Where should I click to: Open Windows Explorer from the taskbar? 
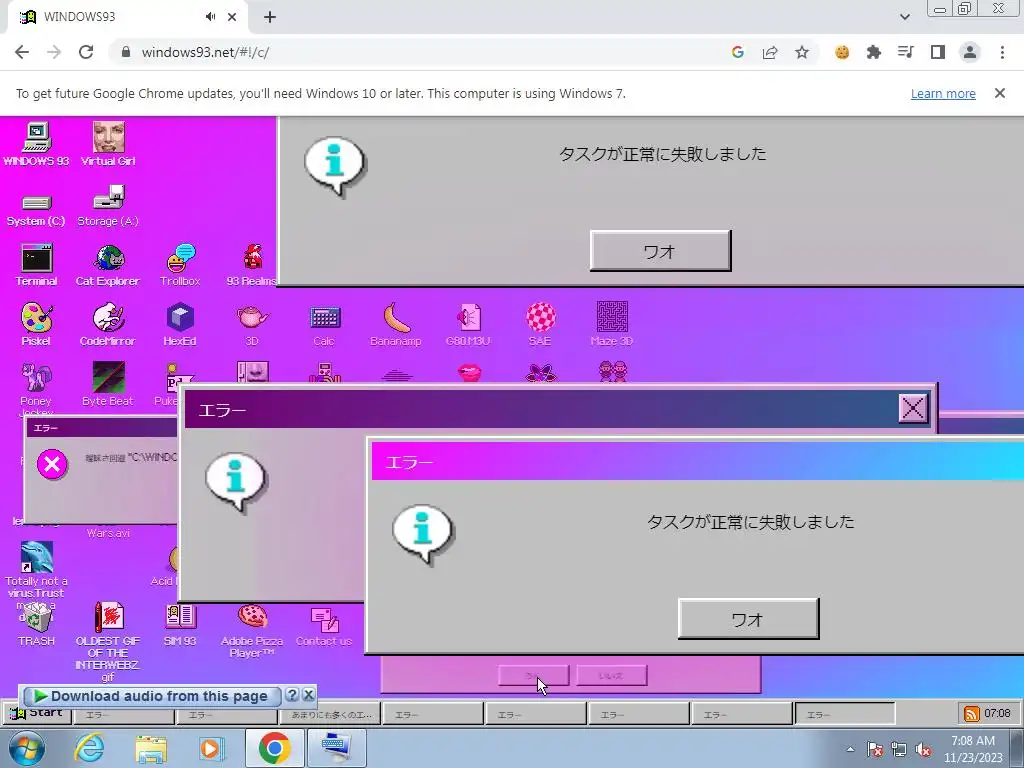tap(151, 748)
